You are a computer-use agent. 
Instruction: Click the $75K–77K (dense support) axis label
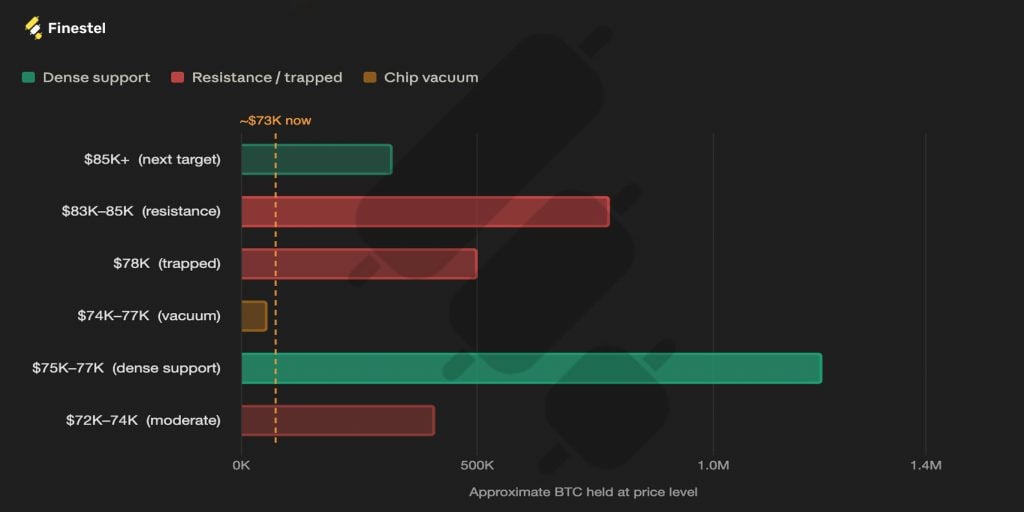click(x=126, y=368)
